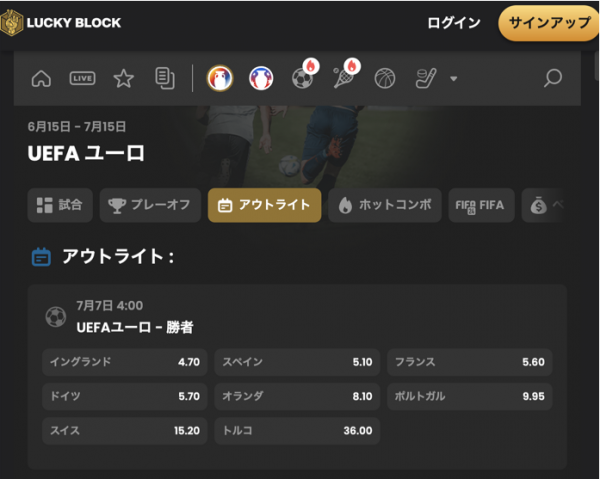Bet on オランダ at 8.10
Image resolution: width=600 pixels, height=479 pixels.
297,396
